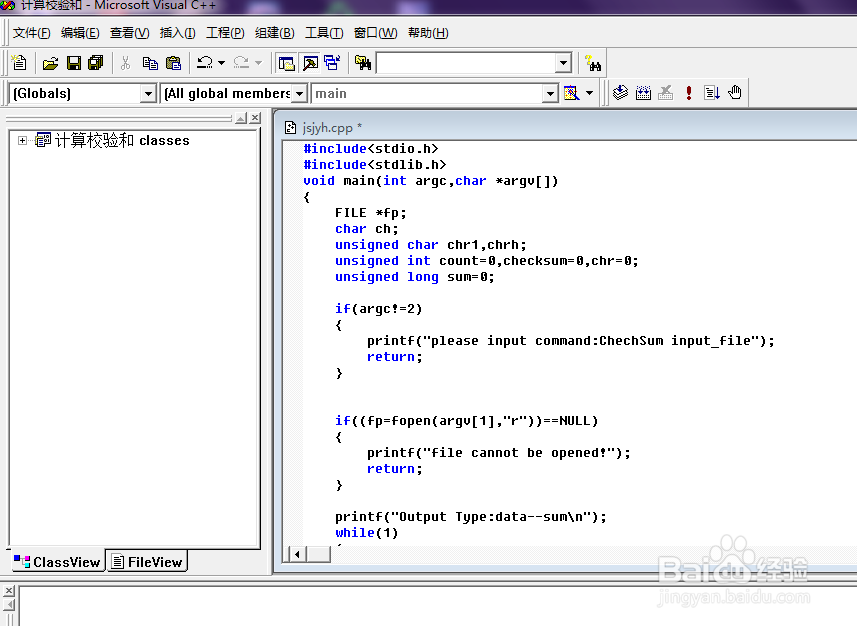Insert breakpoint using the hand icon
857x626 pixels.
[x=735, y=93]
